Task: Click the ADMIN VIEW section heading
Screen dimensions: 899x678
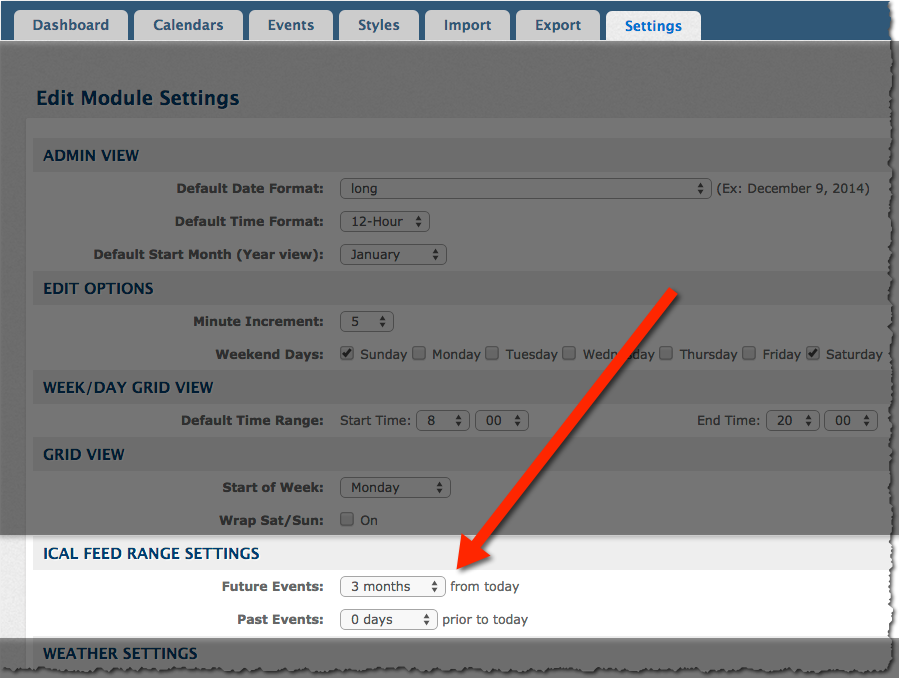Action: tap(91, 156)
